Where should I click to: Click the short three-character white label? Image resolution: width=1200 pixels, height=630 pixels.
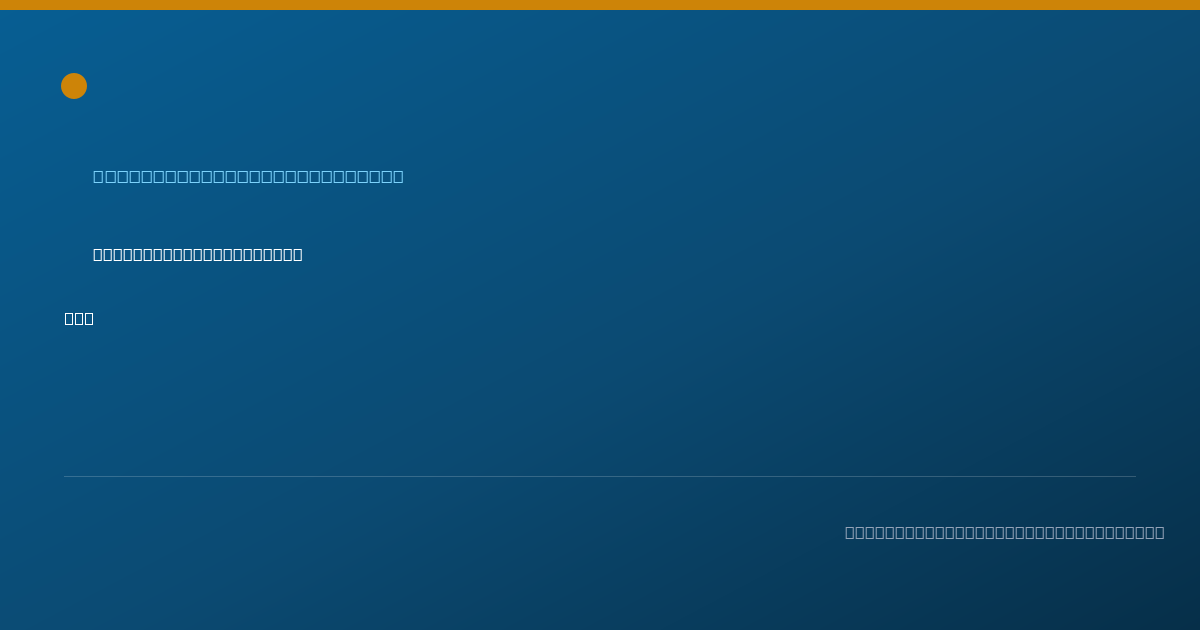point(79,318)
